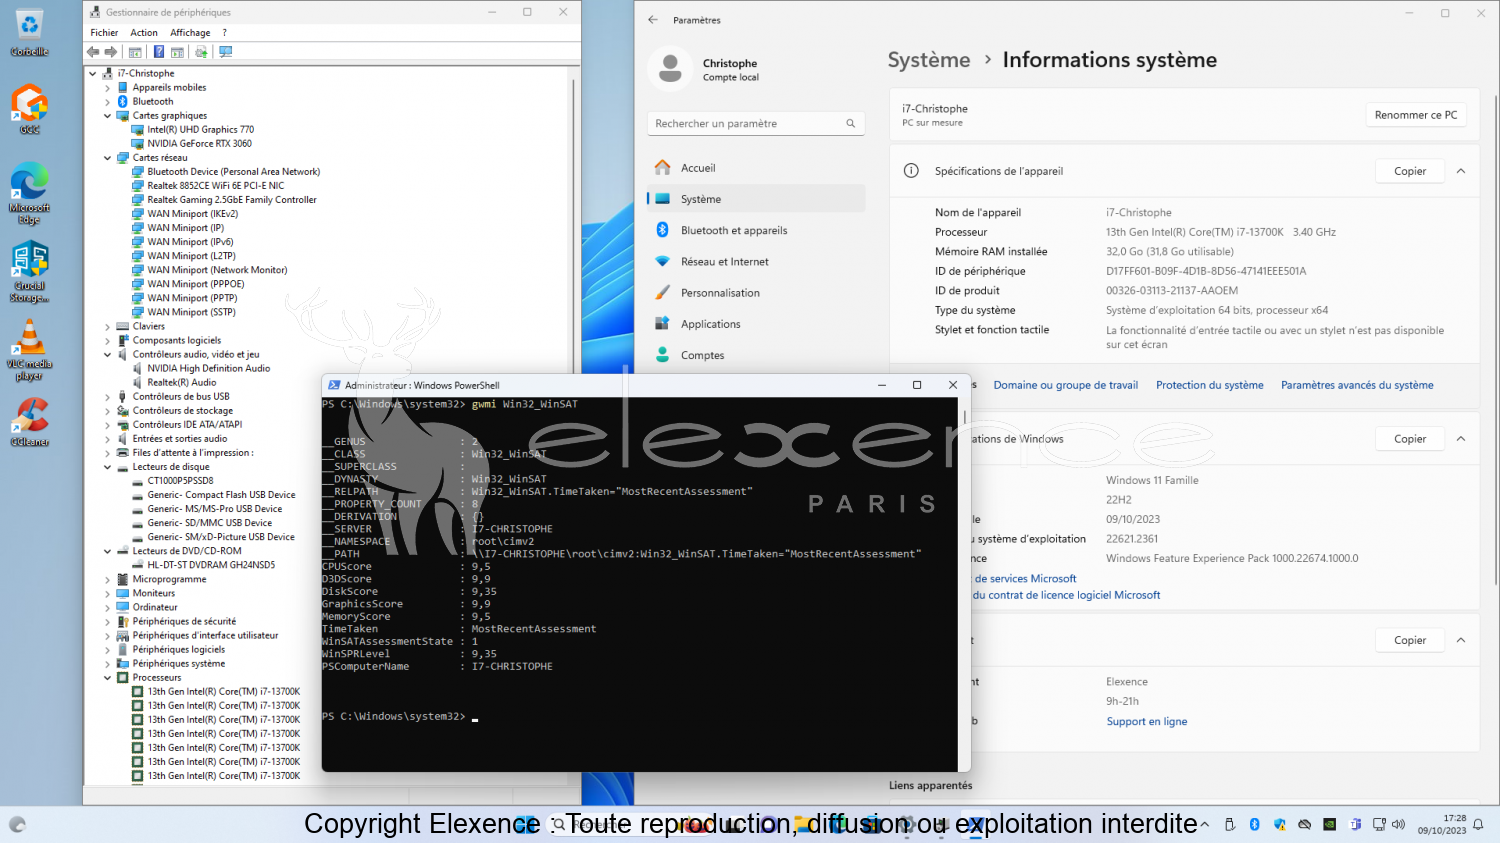The height and width of the screenshot is (843, 1500).
Task: Collapse i7-Christophe root node in Device Manager
Action: click(x=93, y=73)
